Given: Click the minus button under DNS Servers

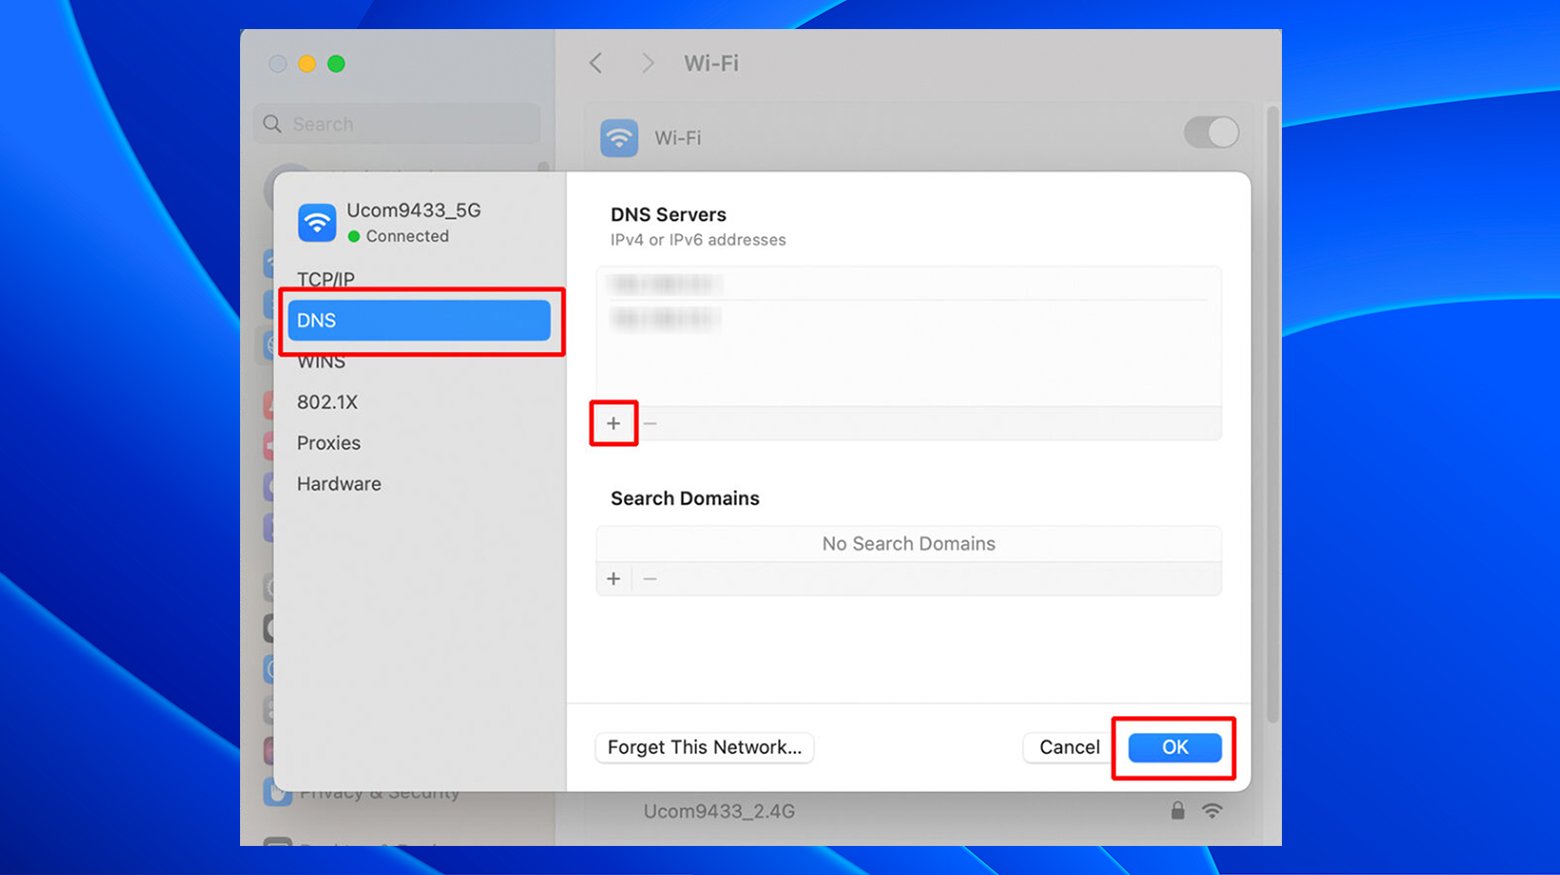Looking at the screenshot, I should pyautogui.click(x=650, y=423).
